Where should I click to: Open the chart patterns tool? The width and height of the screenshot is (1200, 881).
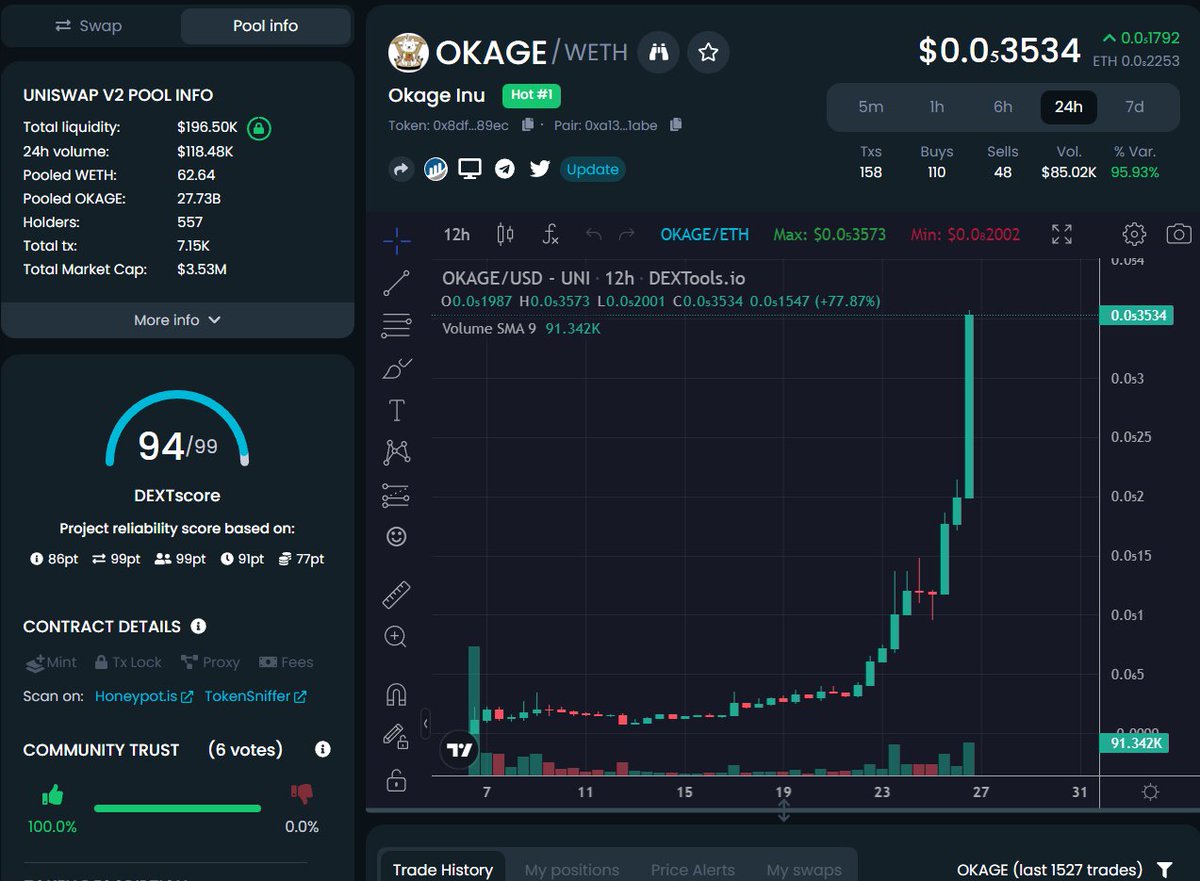pyautogui.click(x=397, y=452)
